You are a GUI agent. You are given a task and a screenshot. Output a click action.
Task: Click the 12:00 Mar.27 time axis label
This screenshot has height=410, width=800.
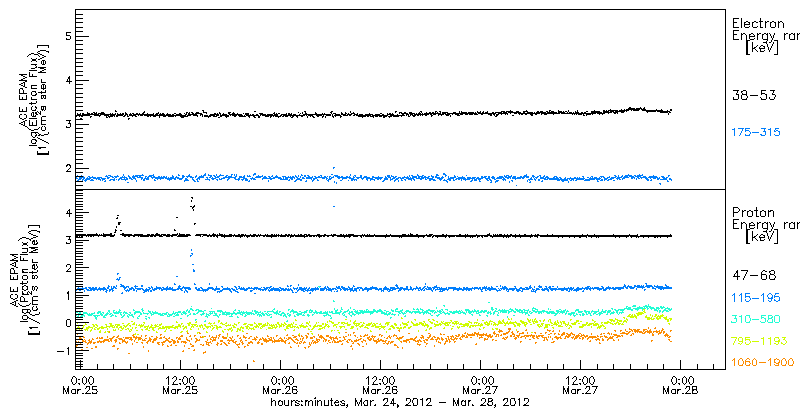(581, 386)
